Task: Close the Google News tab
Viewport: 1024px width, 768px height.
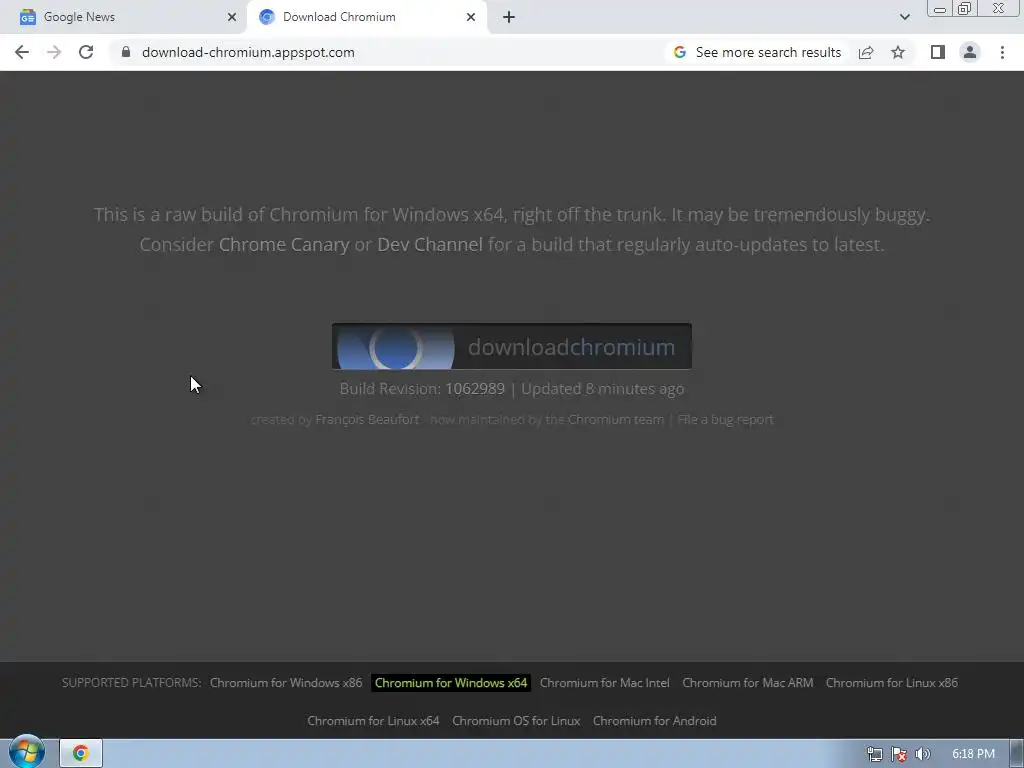Action: coord(232,17)
